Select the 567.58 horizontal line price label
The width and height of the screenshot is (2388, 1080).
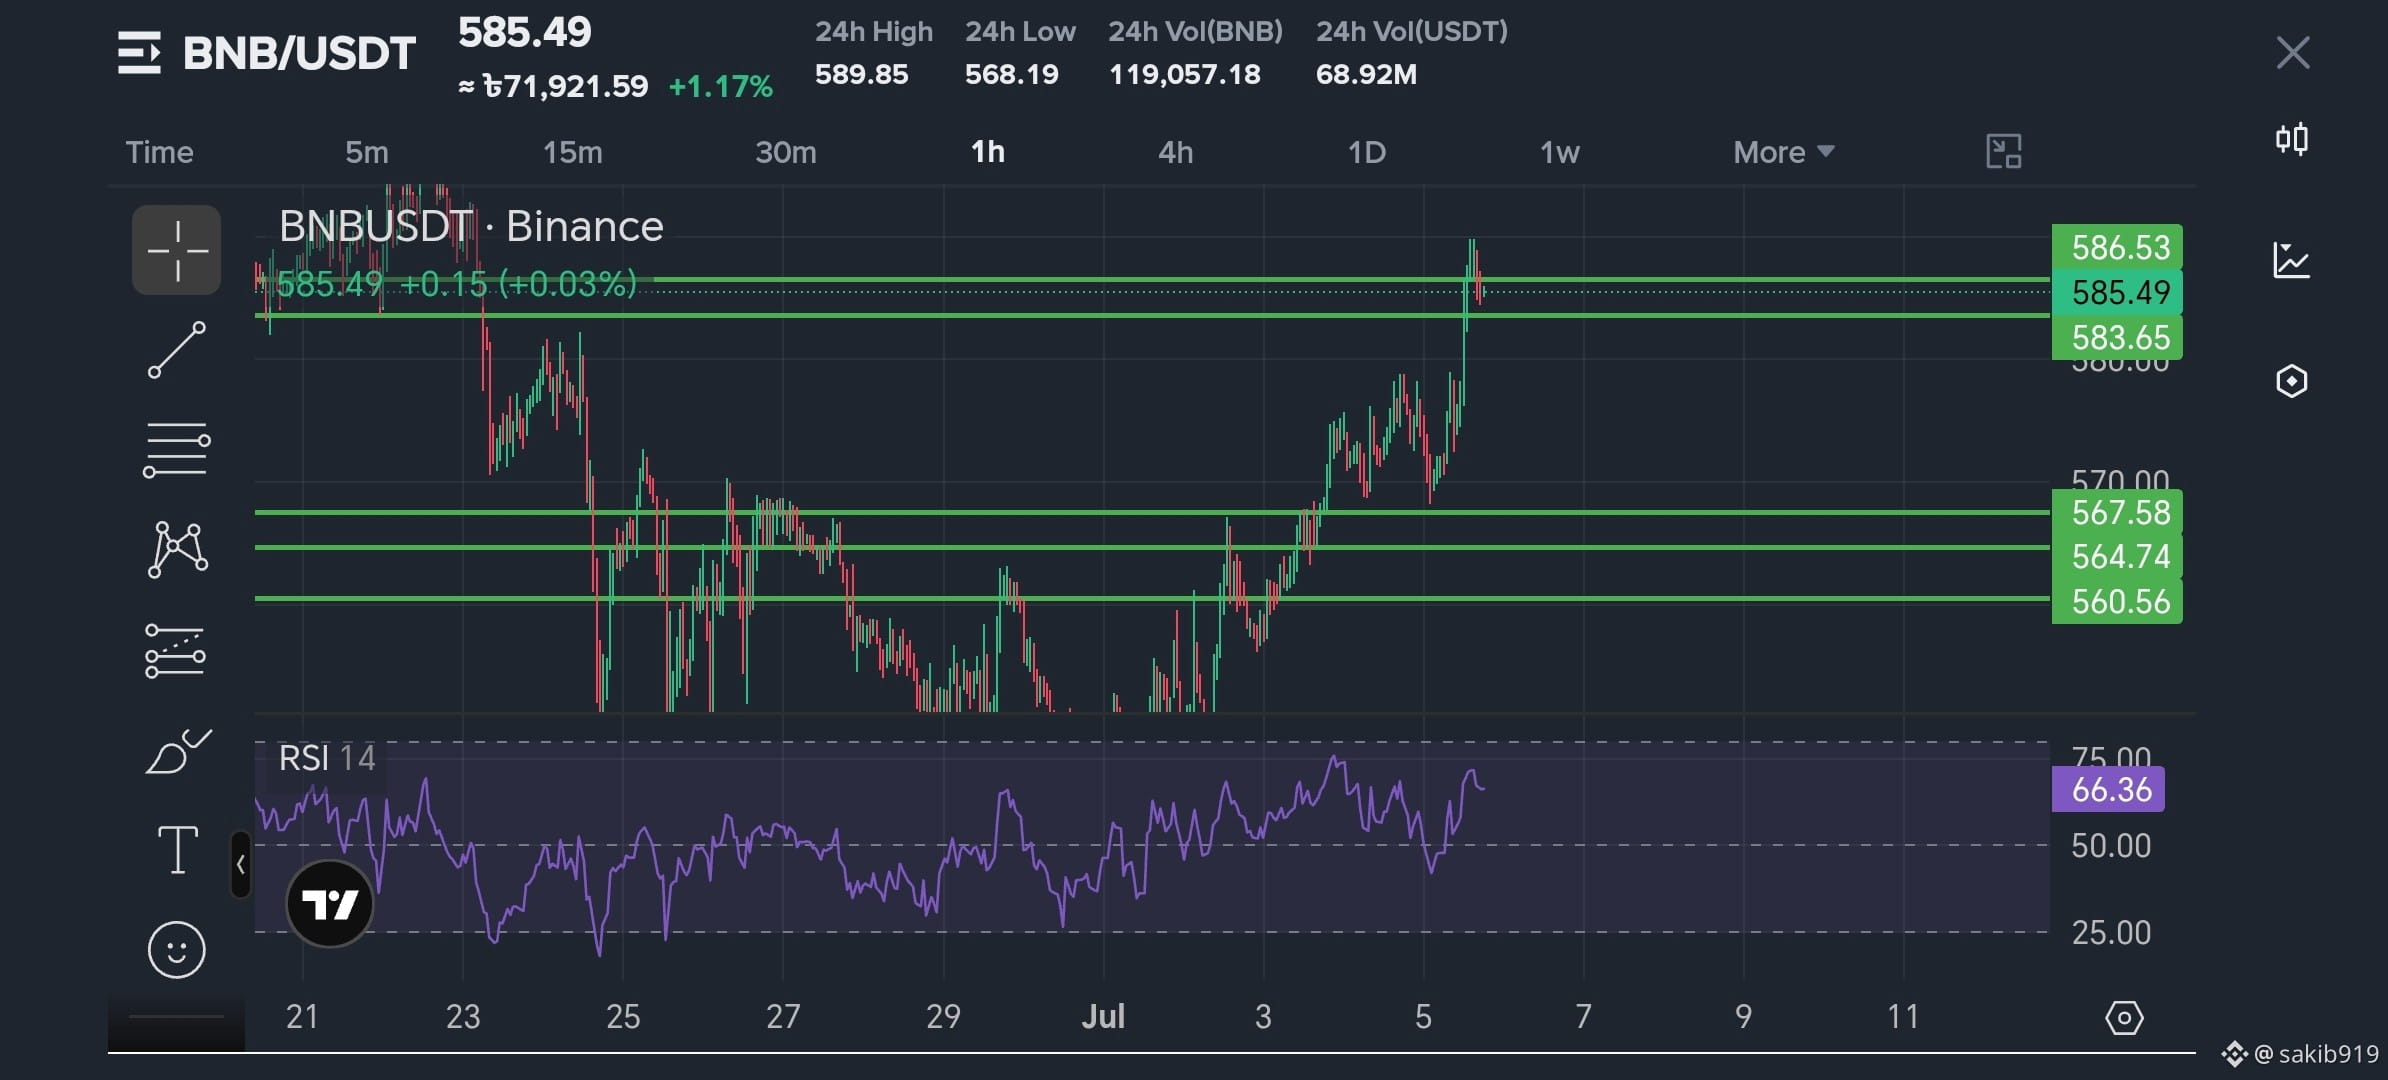coord(2117,512)
